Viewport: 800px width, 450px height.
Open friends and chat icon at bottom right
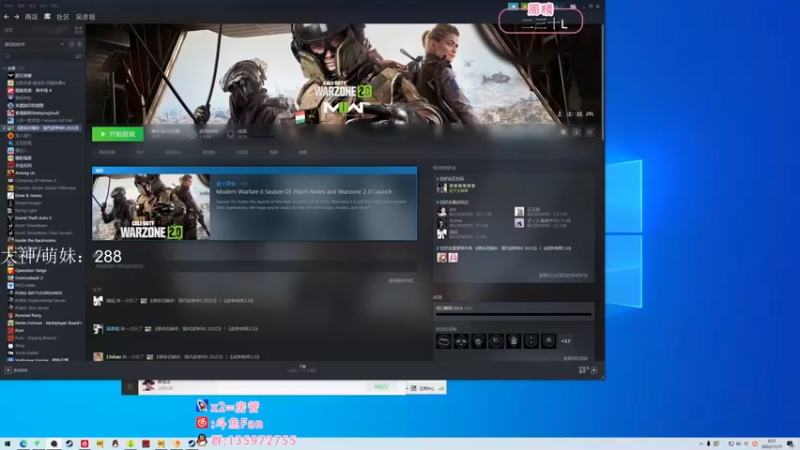pos(588,370)
